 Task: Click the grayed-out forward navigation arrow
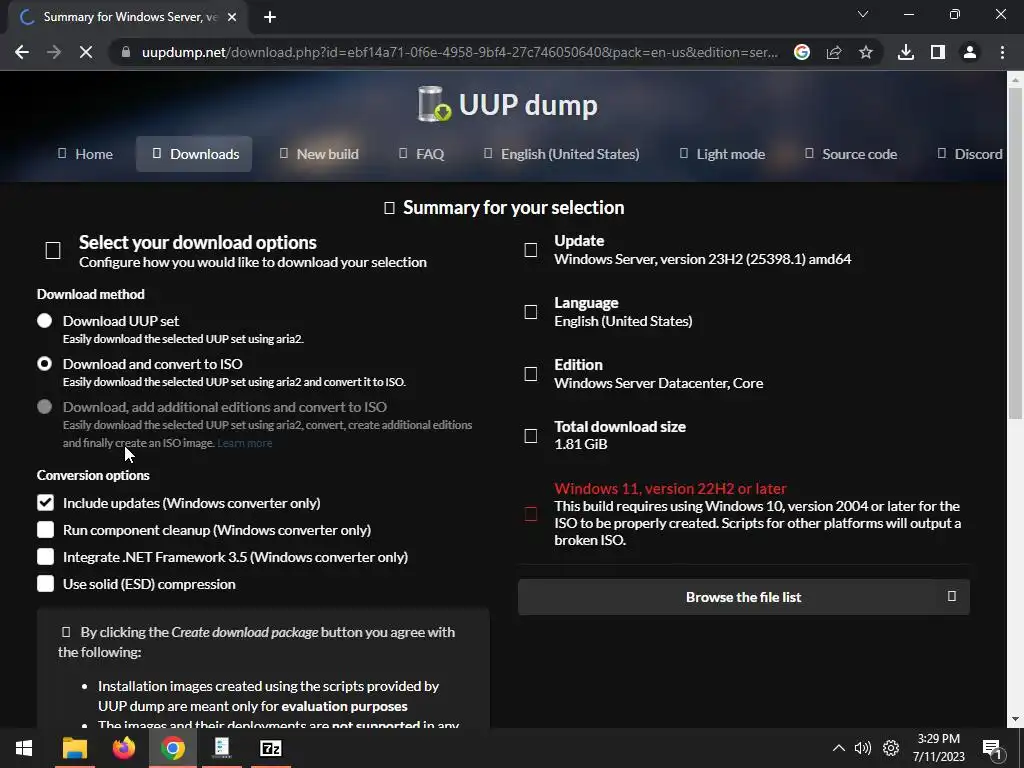click(x=54, y=52)
